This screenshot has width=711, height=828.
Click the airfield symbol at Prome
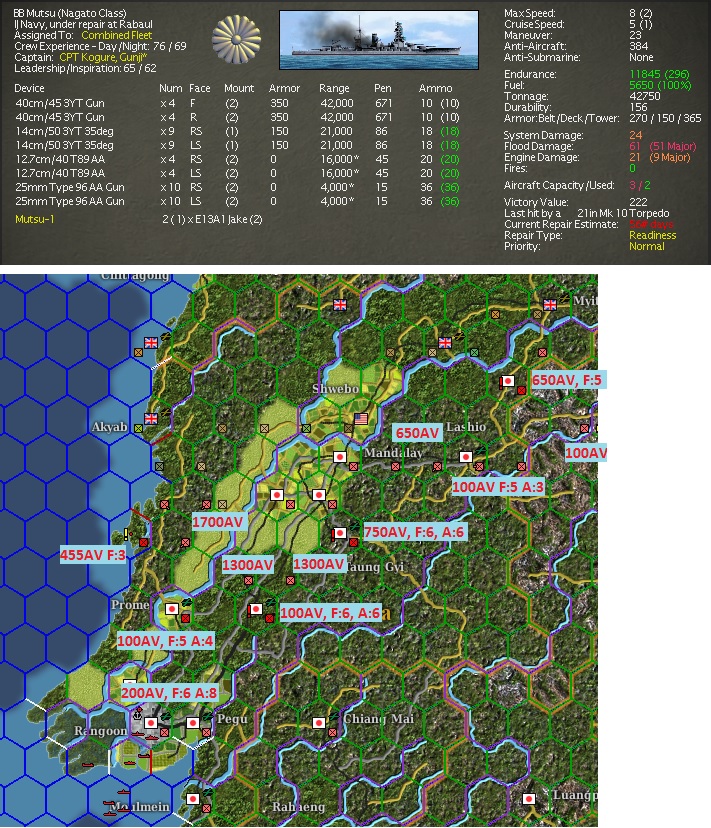[186, 603]
